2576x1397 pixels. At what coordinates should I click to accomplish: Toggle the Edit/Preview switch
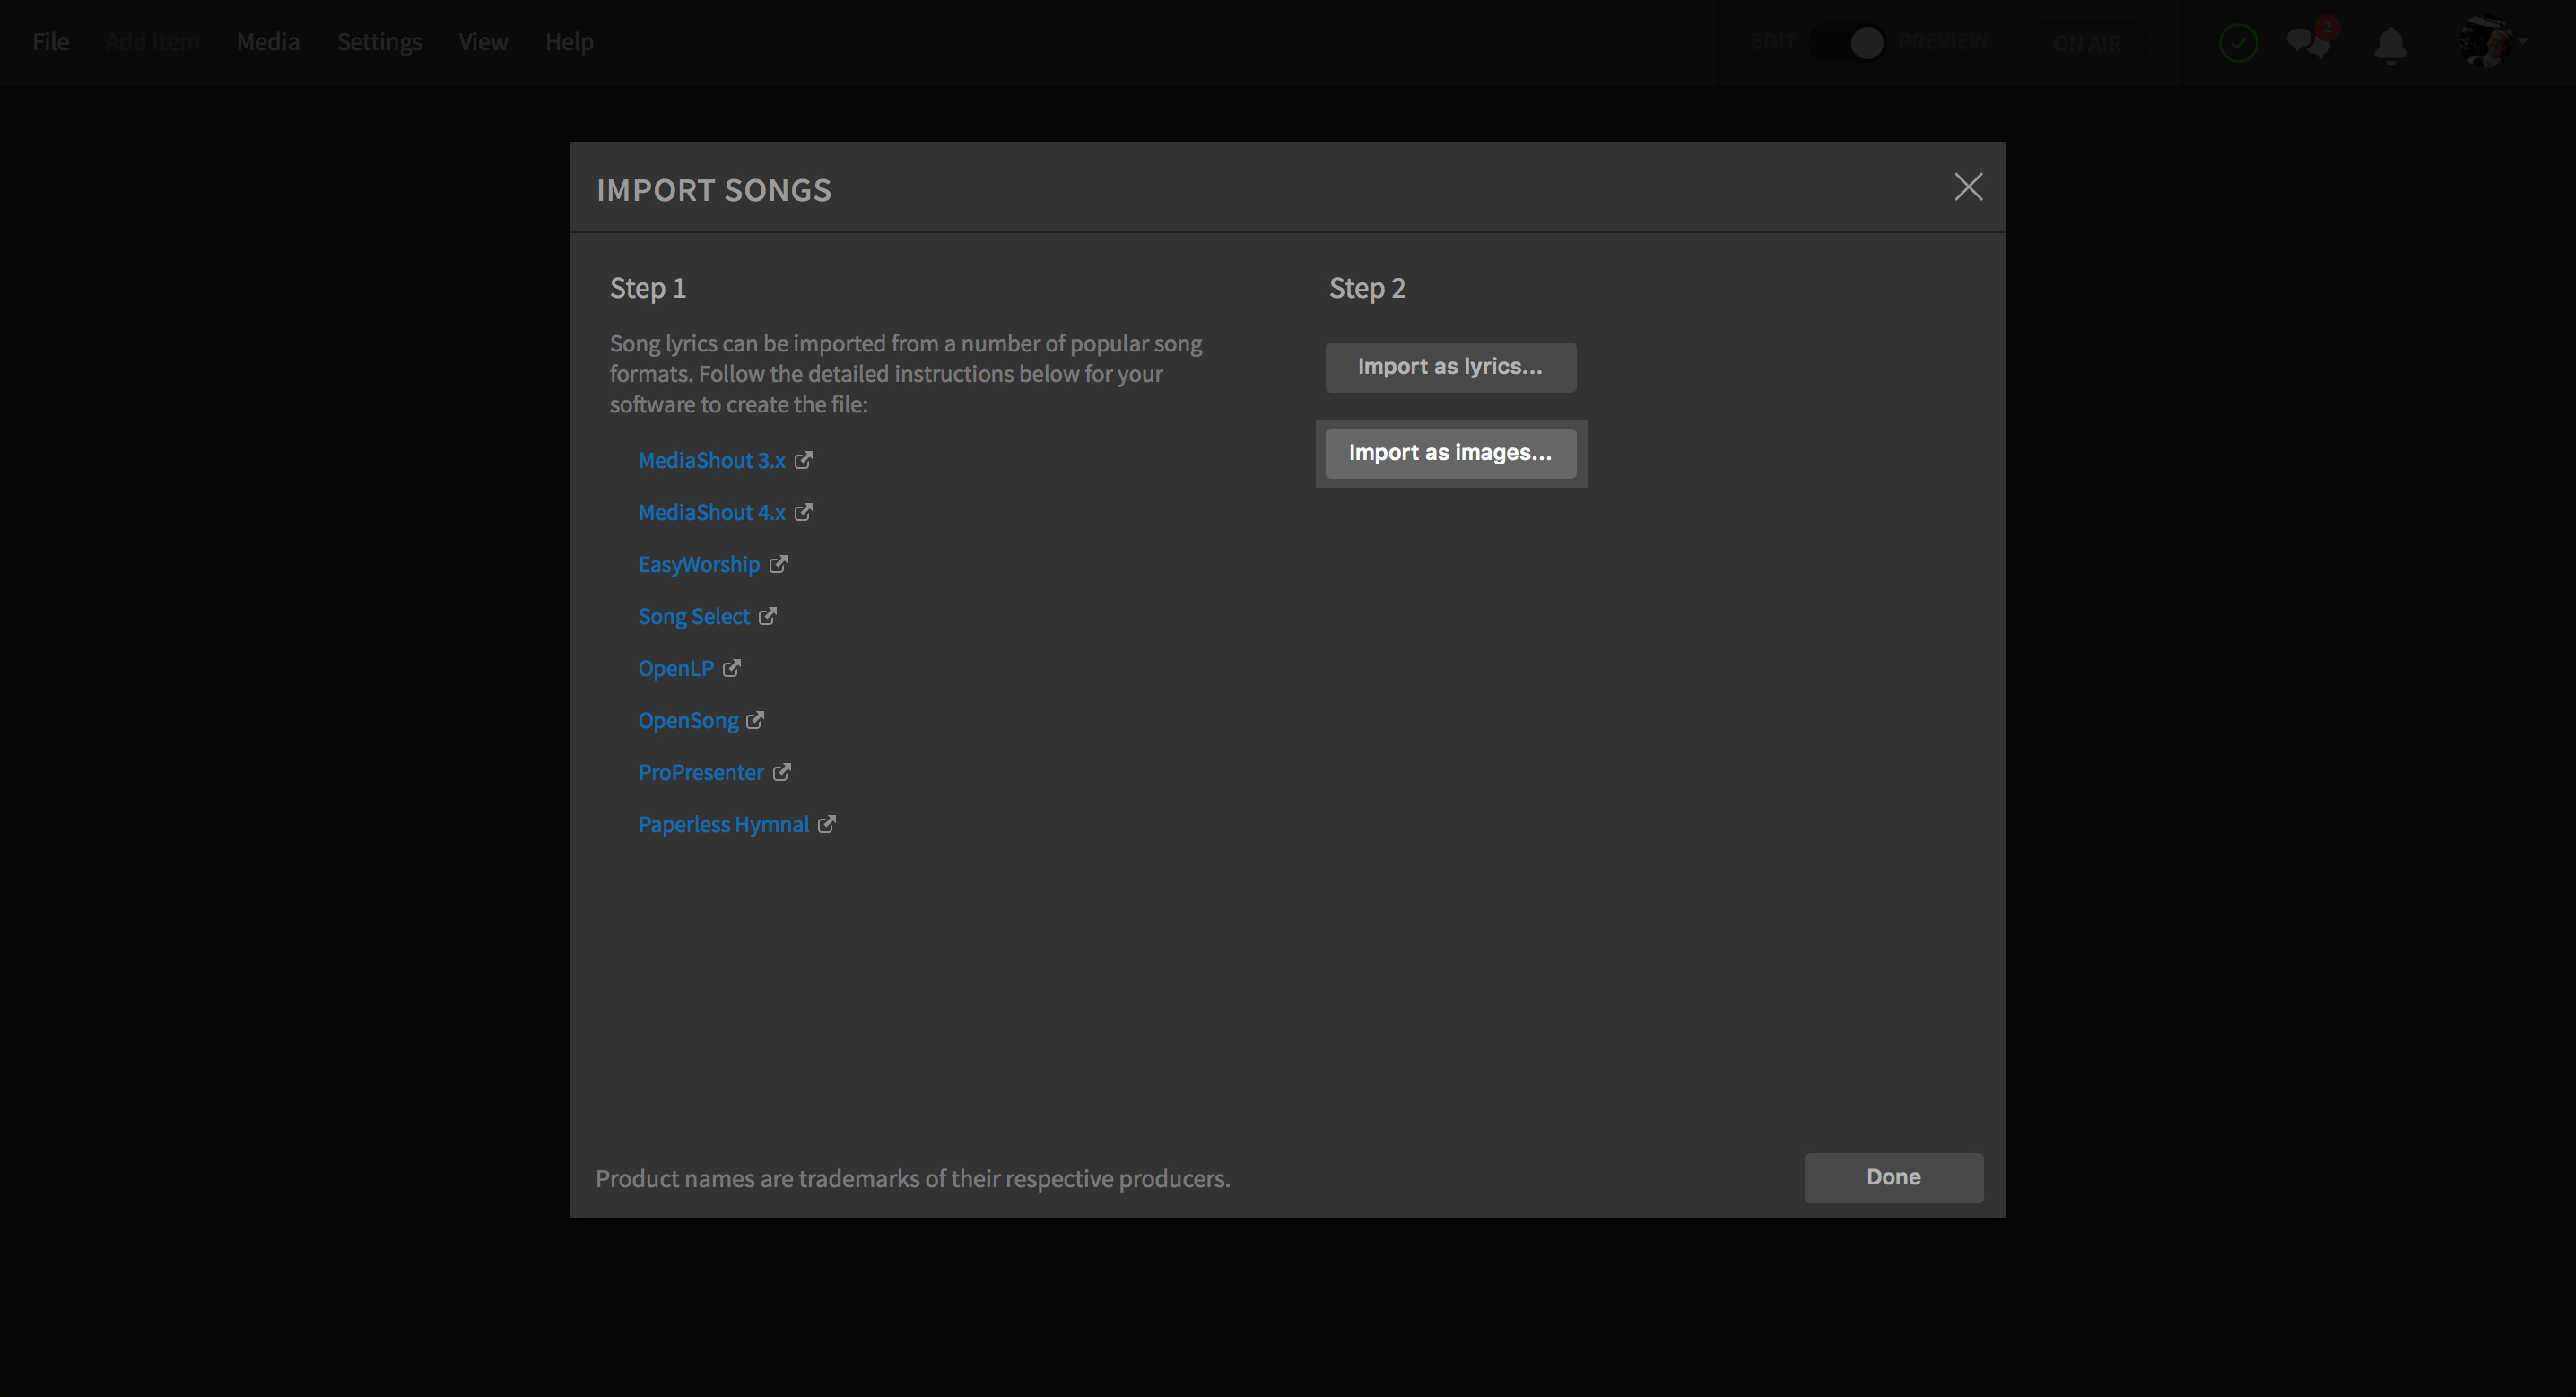[x=1847, y=43]
